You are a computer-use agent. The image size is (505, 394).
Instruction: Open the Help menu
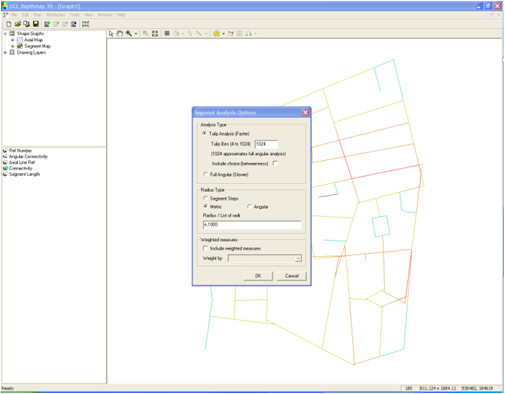[x=121, y=15]
